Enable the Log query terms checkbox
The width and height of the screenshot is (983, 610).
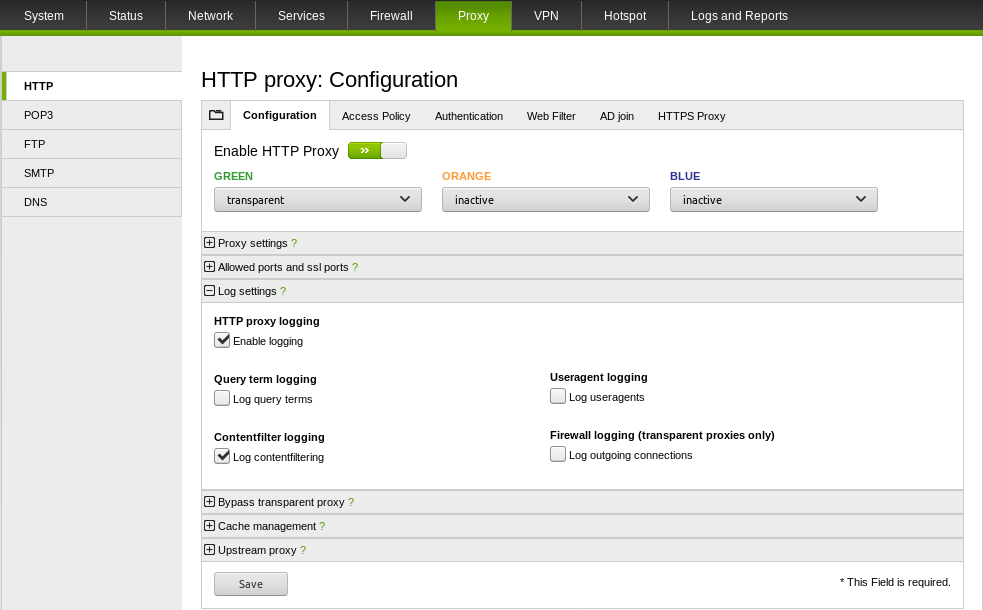[222, 398]
